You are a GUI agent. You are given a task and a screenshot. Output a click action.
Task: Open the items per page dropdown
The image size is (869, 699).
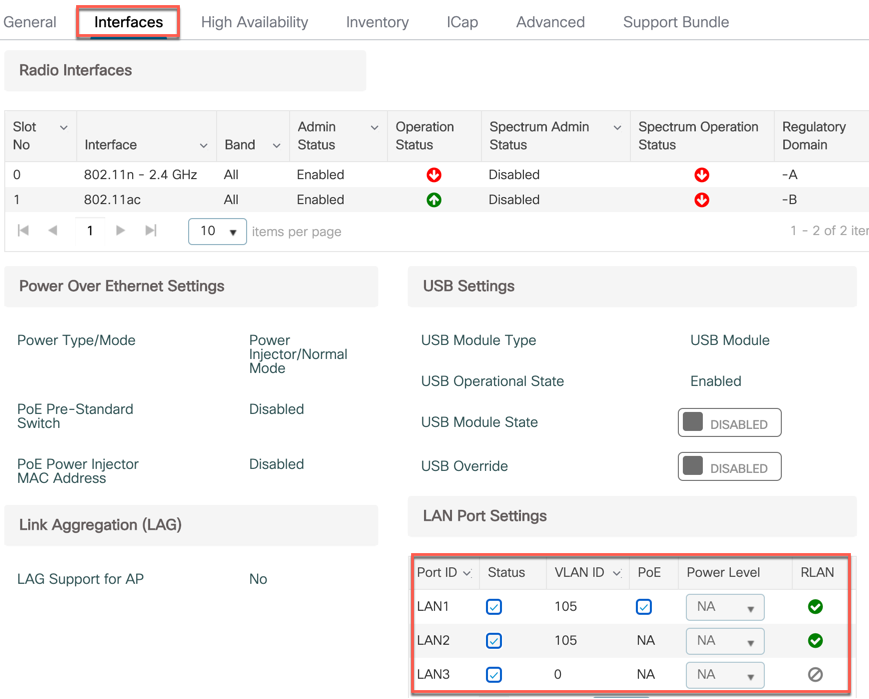(217, 231)
